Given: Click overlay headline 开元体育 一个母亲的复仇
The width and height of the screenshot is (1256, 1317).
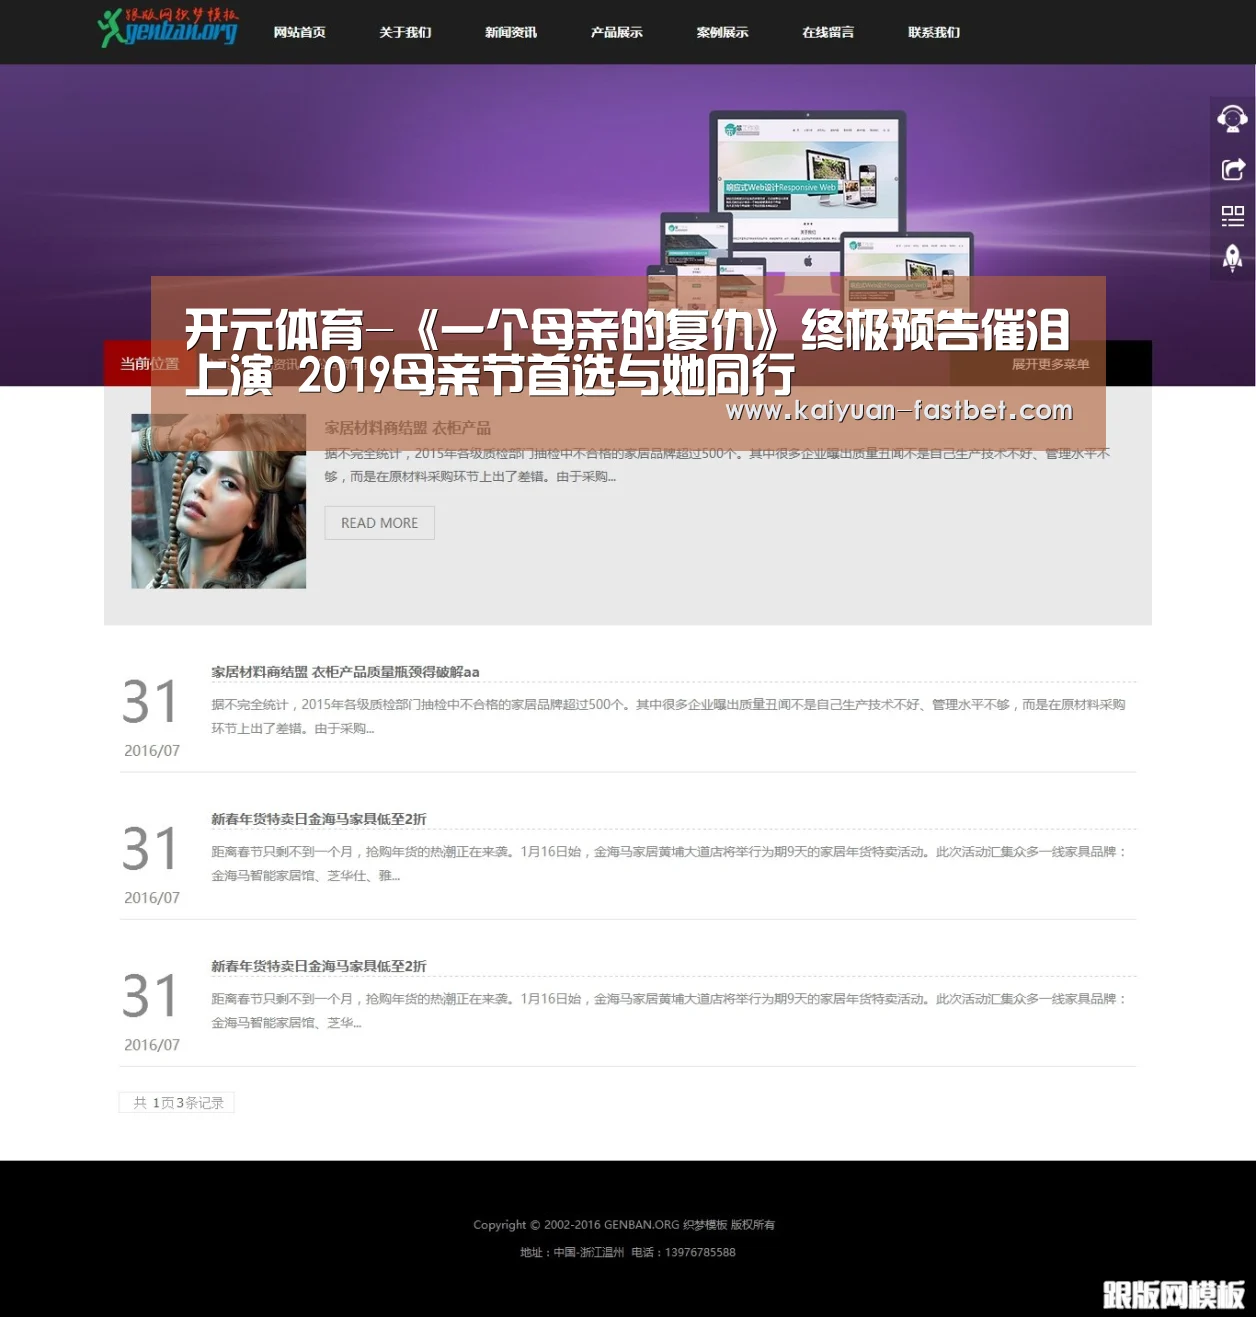Looking at the screenshot, I should click(x=627, y=353).
